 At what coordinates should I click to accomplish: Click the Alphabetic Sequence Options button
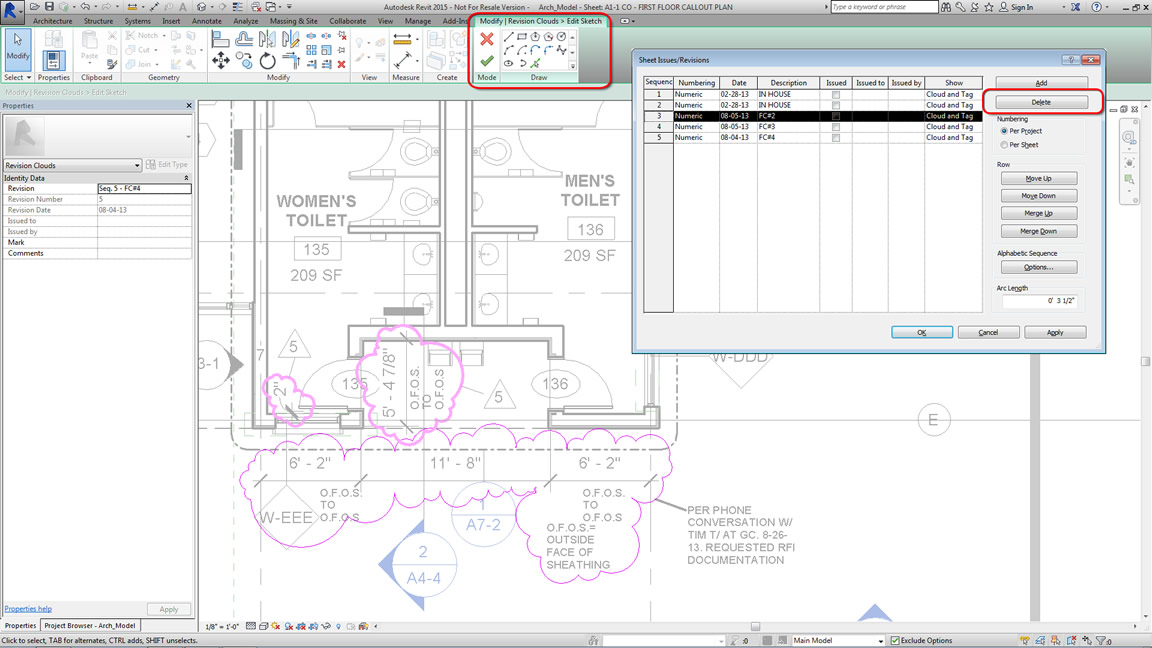pos(1039,267)
